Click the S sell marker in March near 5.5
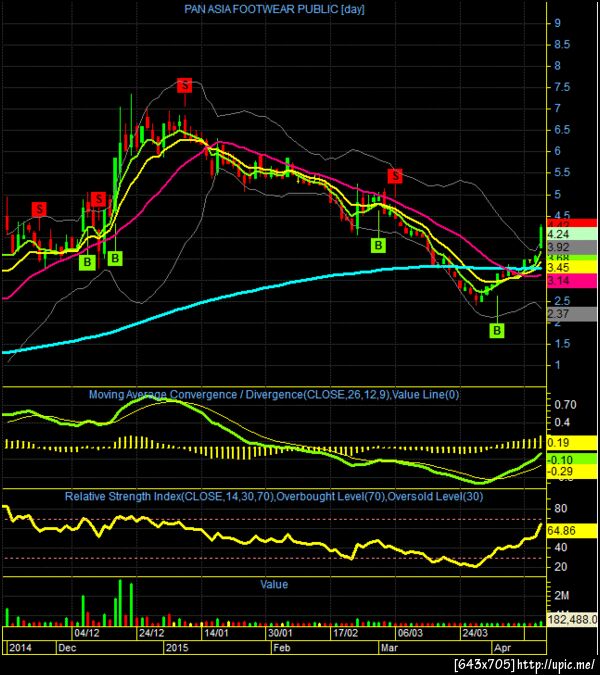Viewport: 600px width, 675px height. [x=395, y=176]
